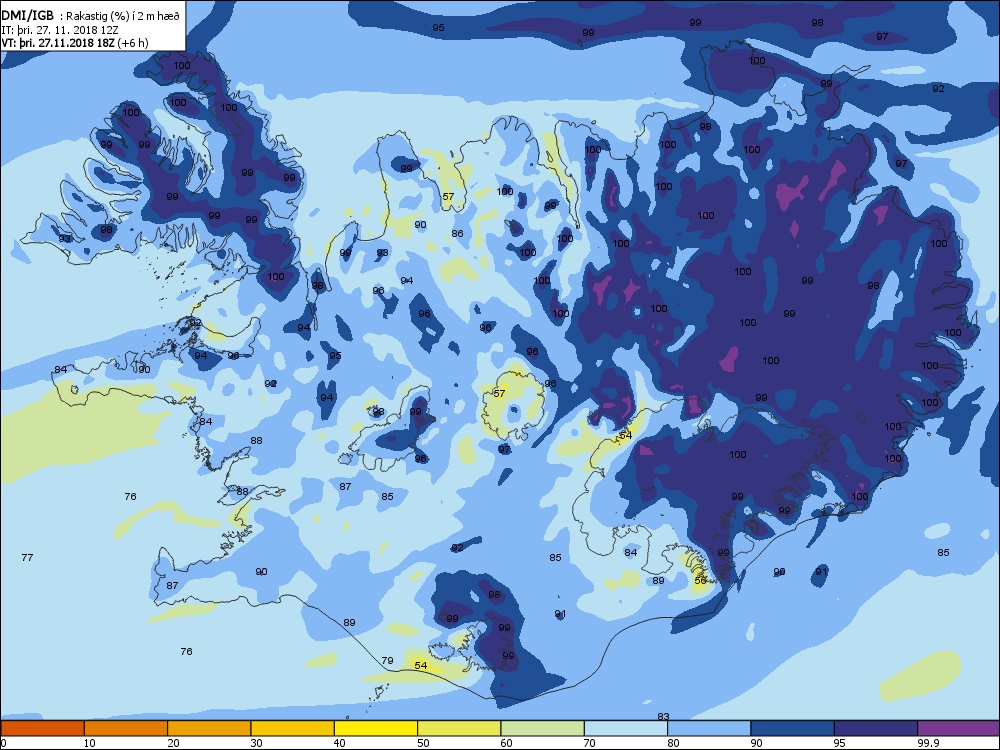The image size is (1000, 750).
Task: Click the '10' tick label on the color scale
Action: click(x=90, y=743)
